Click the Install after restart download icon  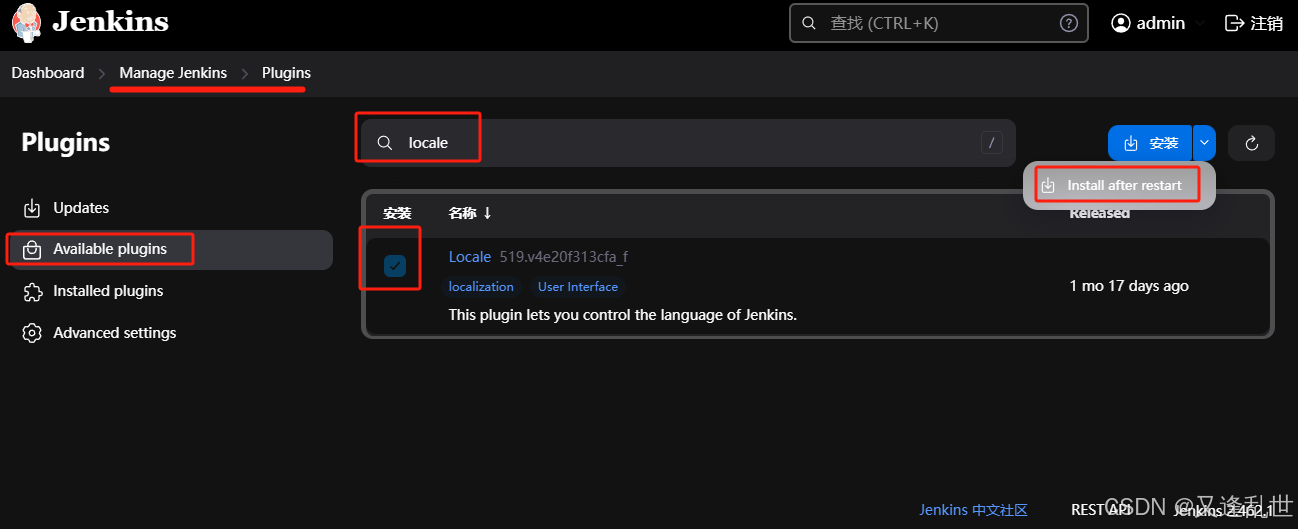1048,185
